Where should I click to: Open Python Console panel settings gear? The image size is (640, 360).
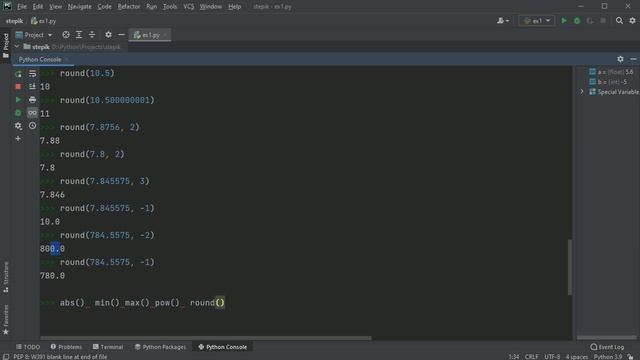tap(620, 59)
